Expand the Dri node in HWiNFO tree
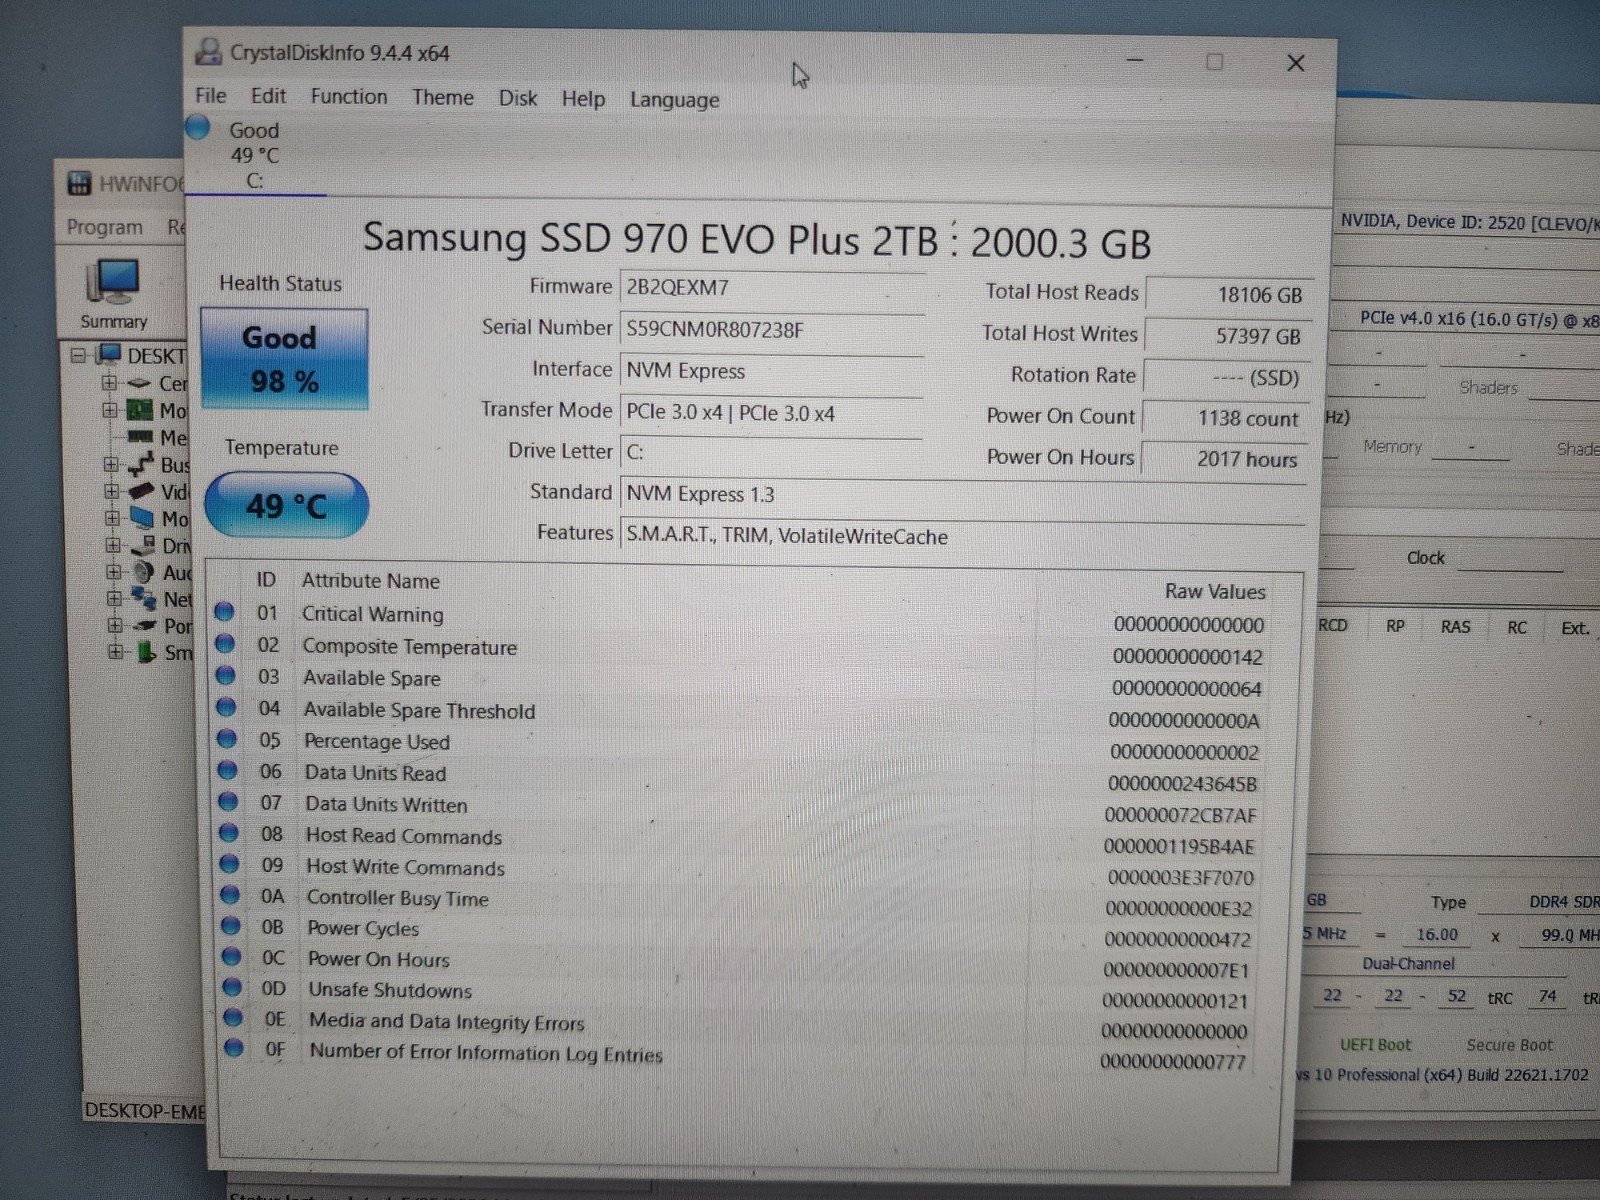The image size is (1600, 1200). (113, 545)
